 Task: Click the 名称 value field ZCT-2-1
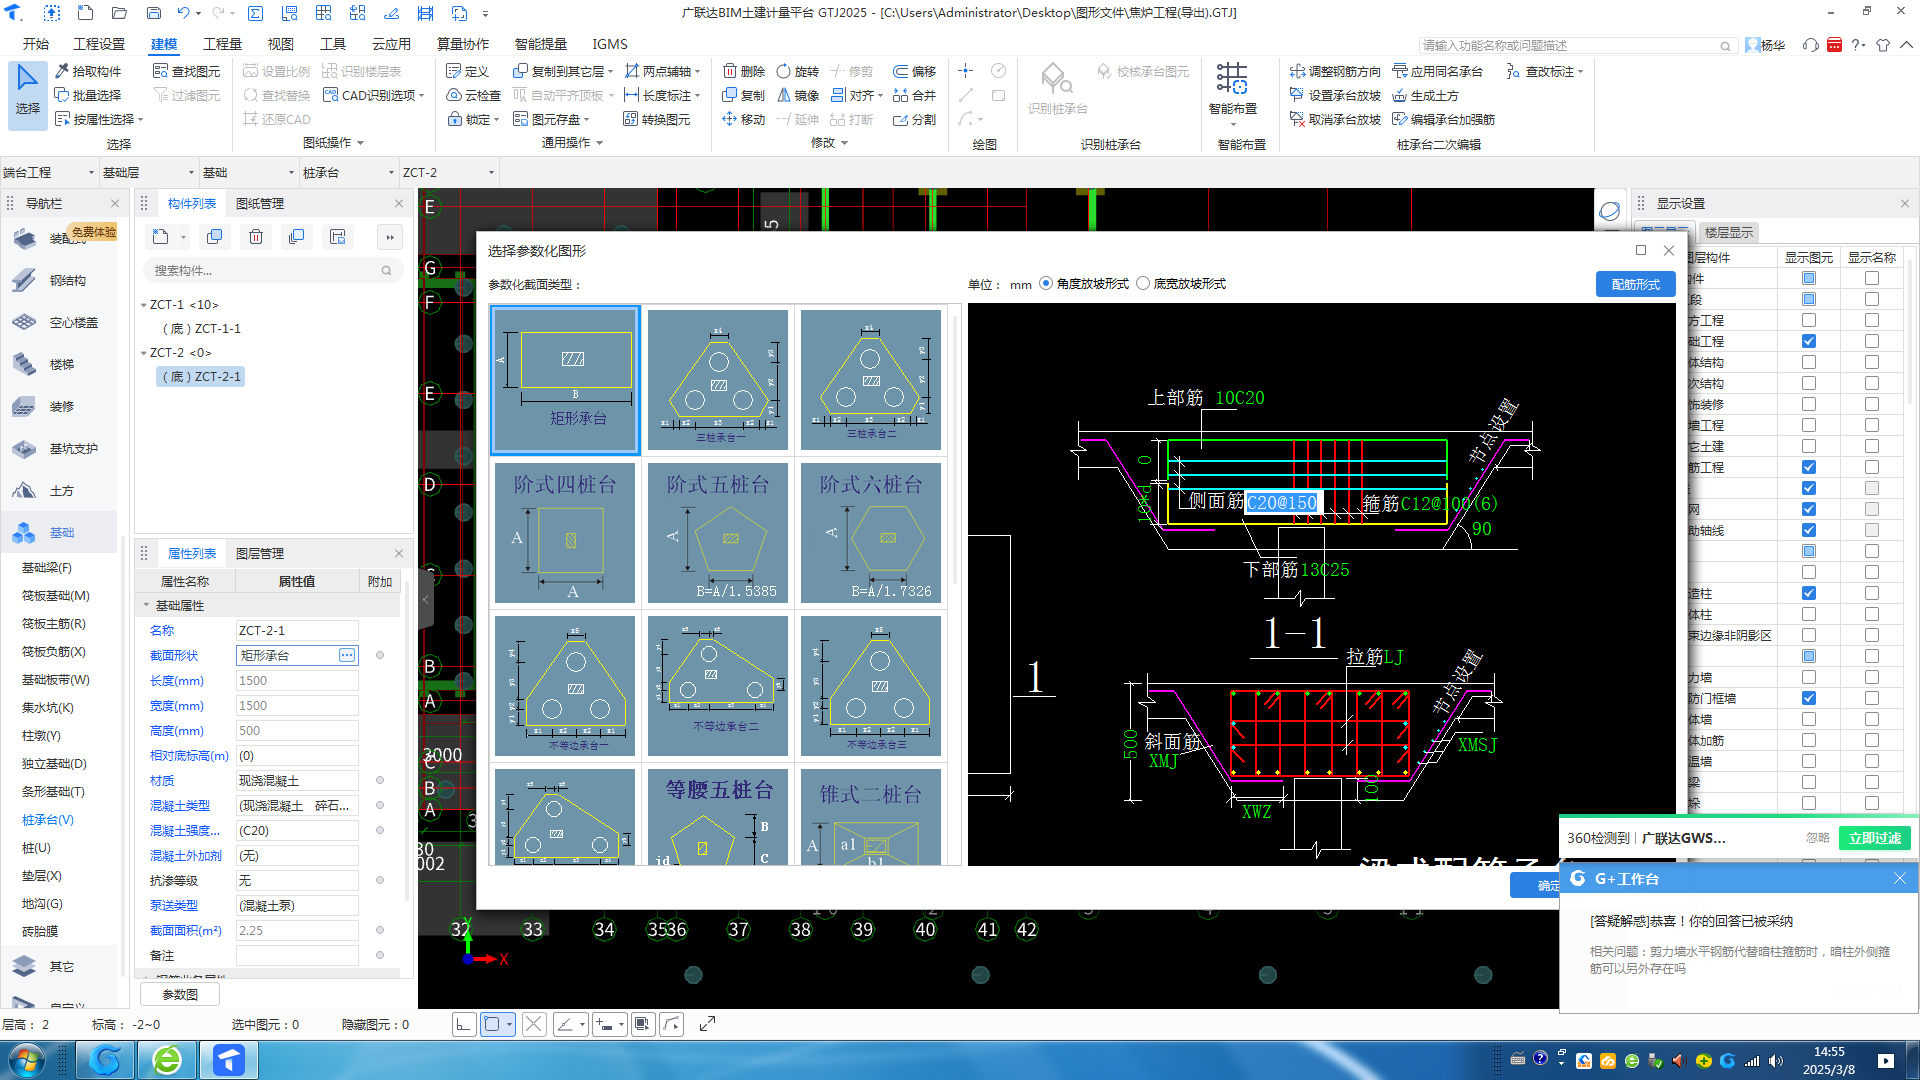point(297,630)
